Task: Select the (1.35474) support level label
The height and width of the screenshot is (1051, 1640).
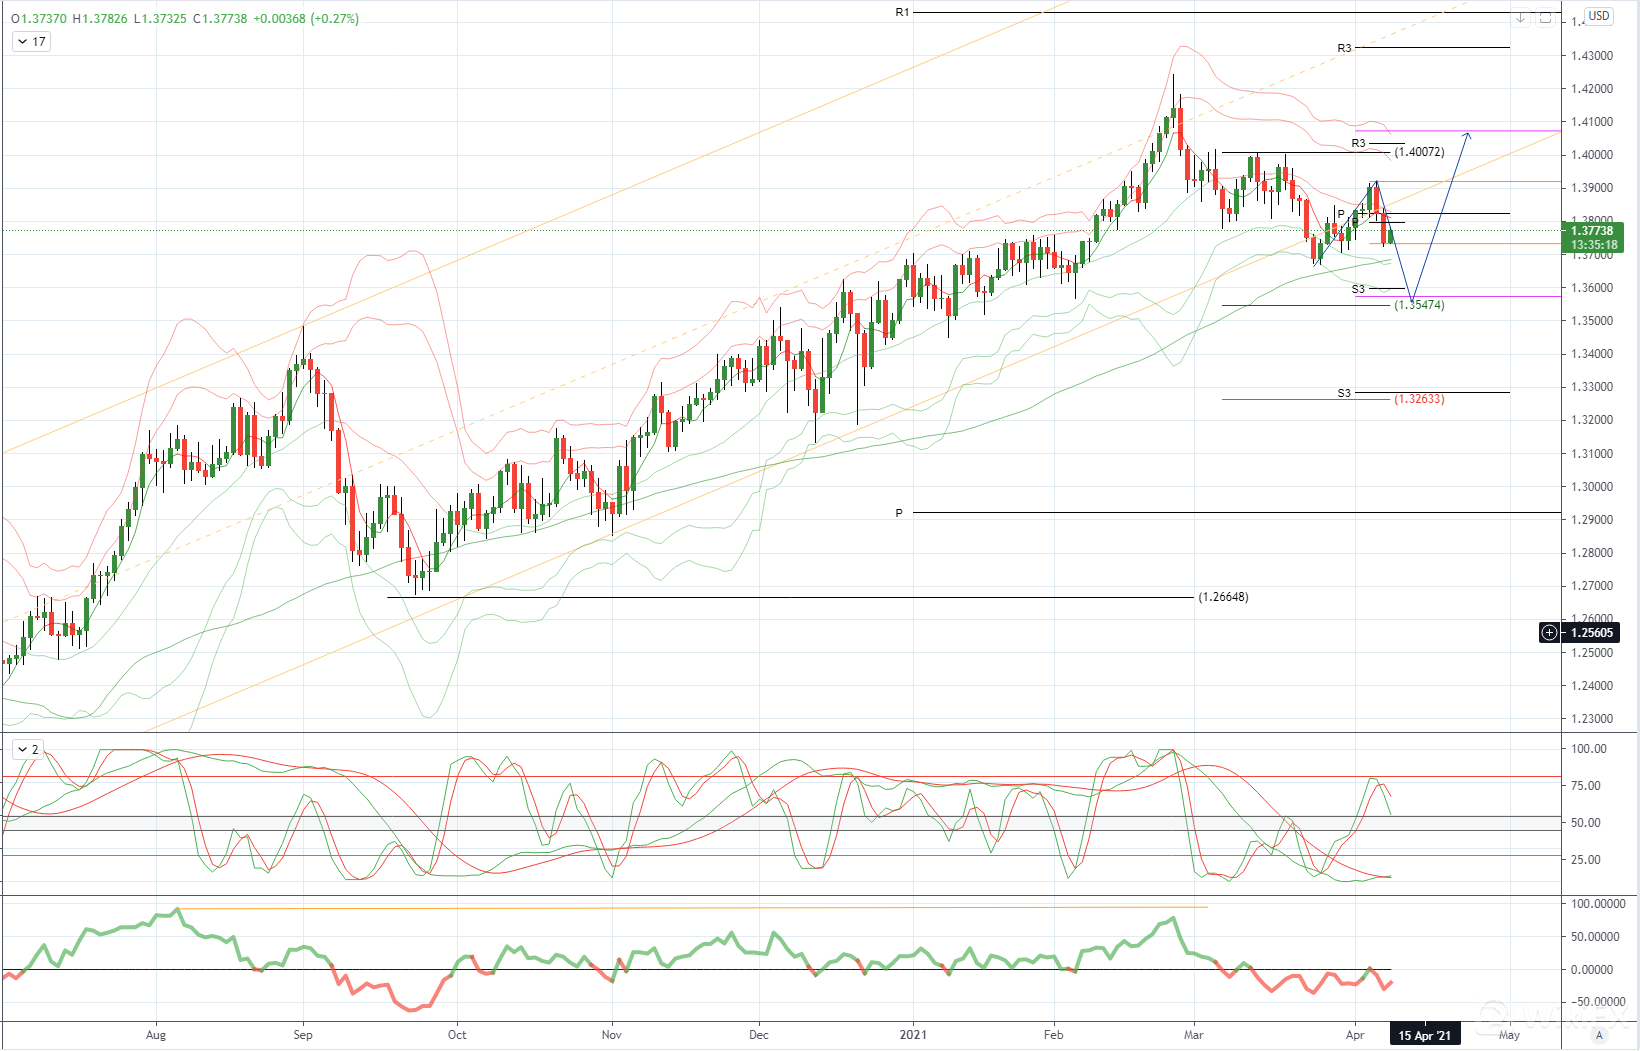Action: click(x=1419, y=305)
